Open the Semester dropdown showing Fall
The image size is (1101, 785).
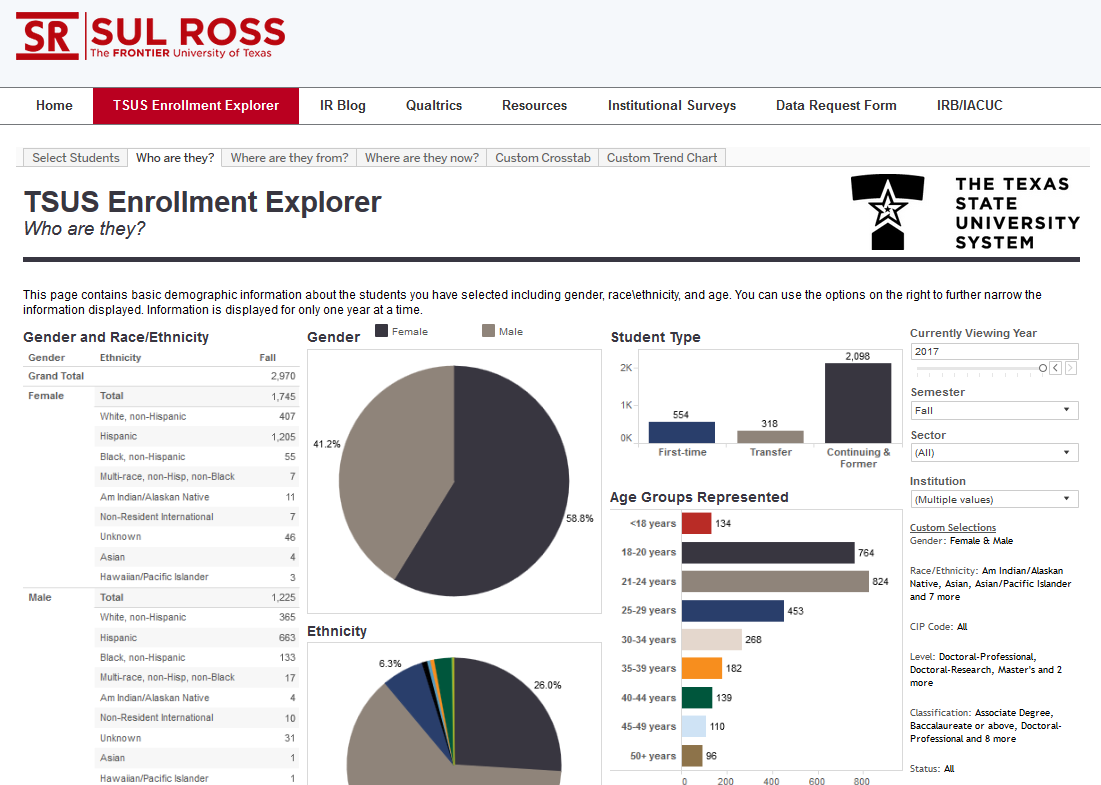994,411
